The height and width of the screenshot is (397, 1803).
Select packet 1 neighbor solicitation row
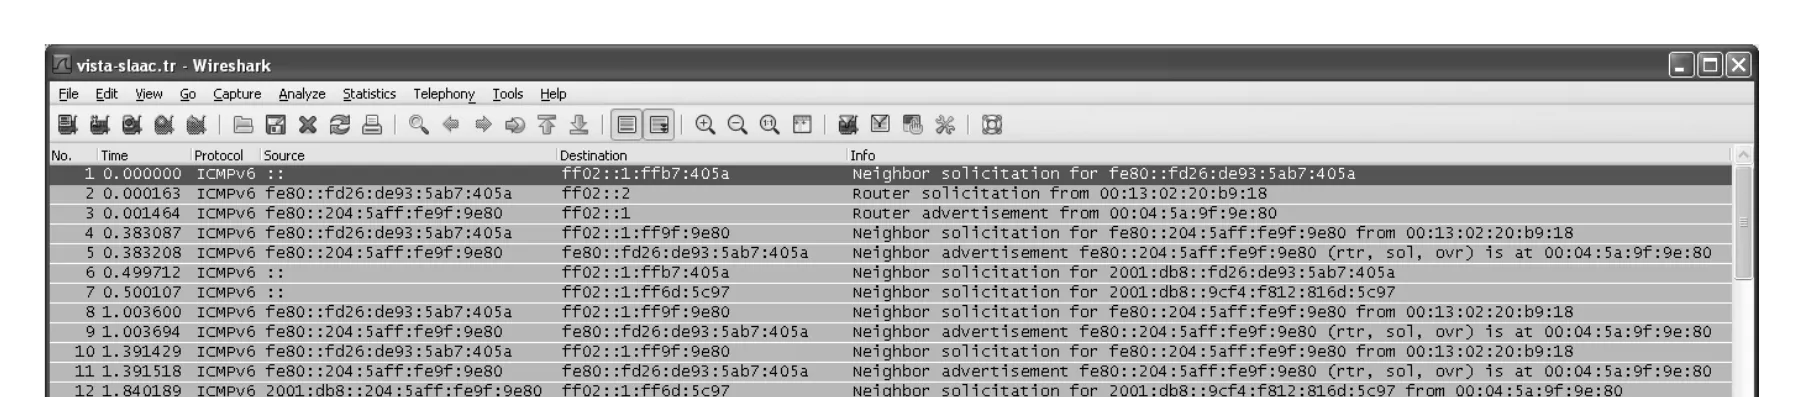click(891, 174)
